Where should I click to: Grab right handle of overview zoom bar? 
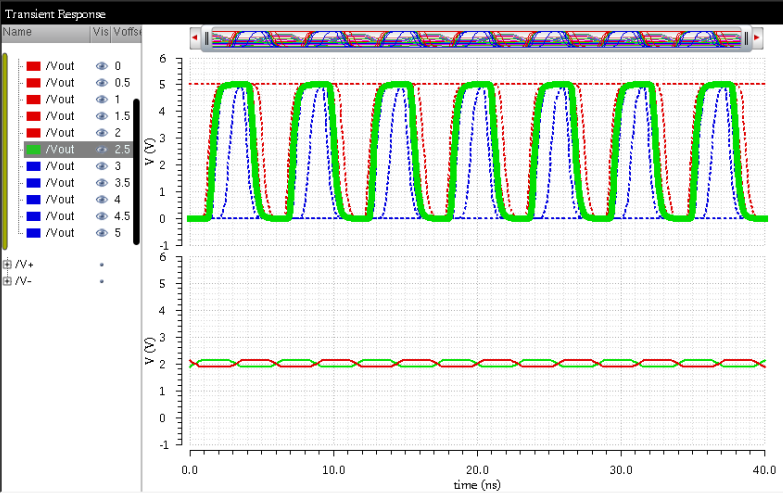(746, 38)
